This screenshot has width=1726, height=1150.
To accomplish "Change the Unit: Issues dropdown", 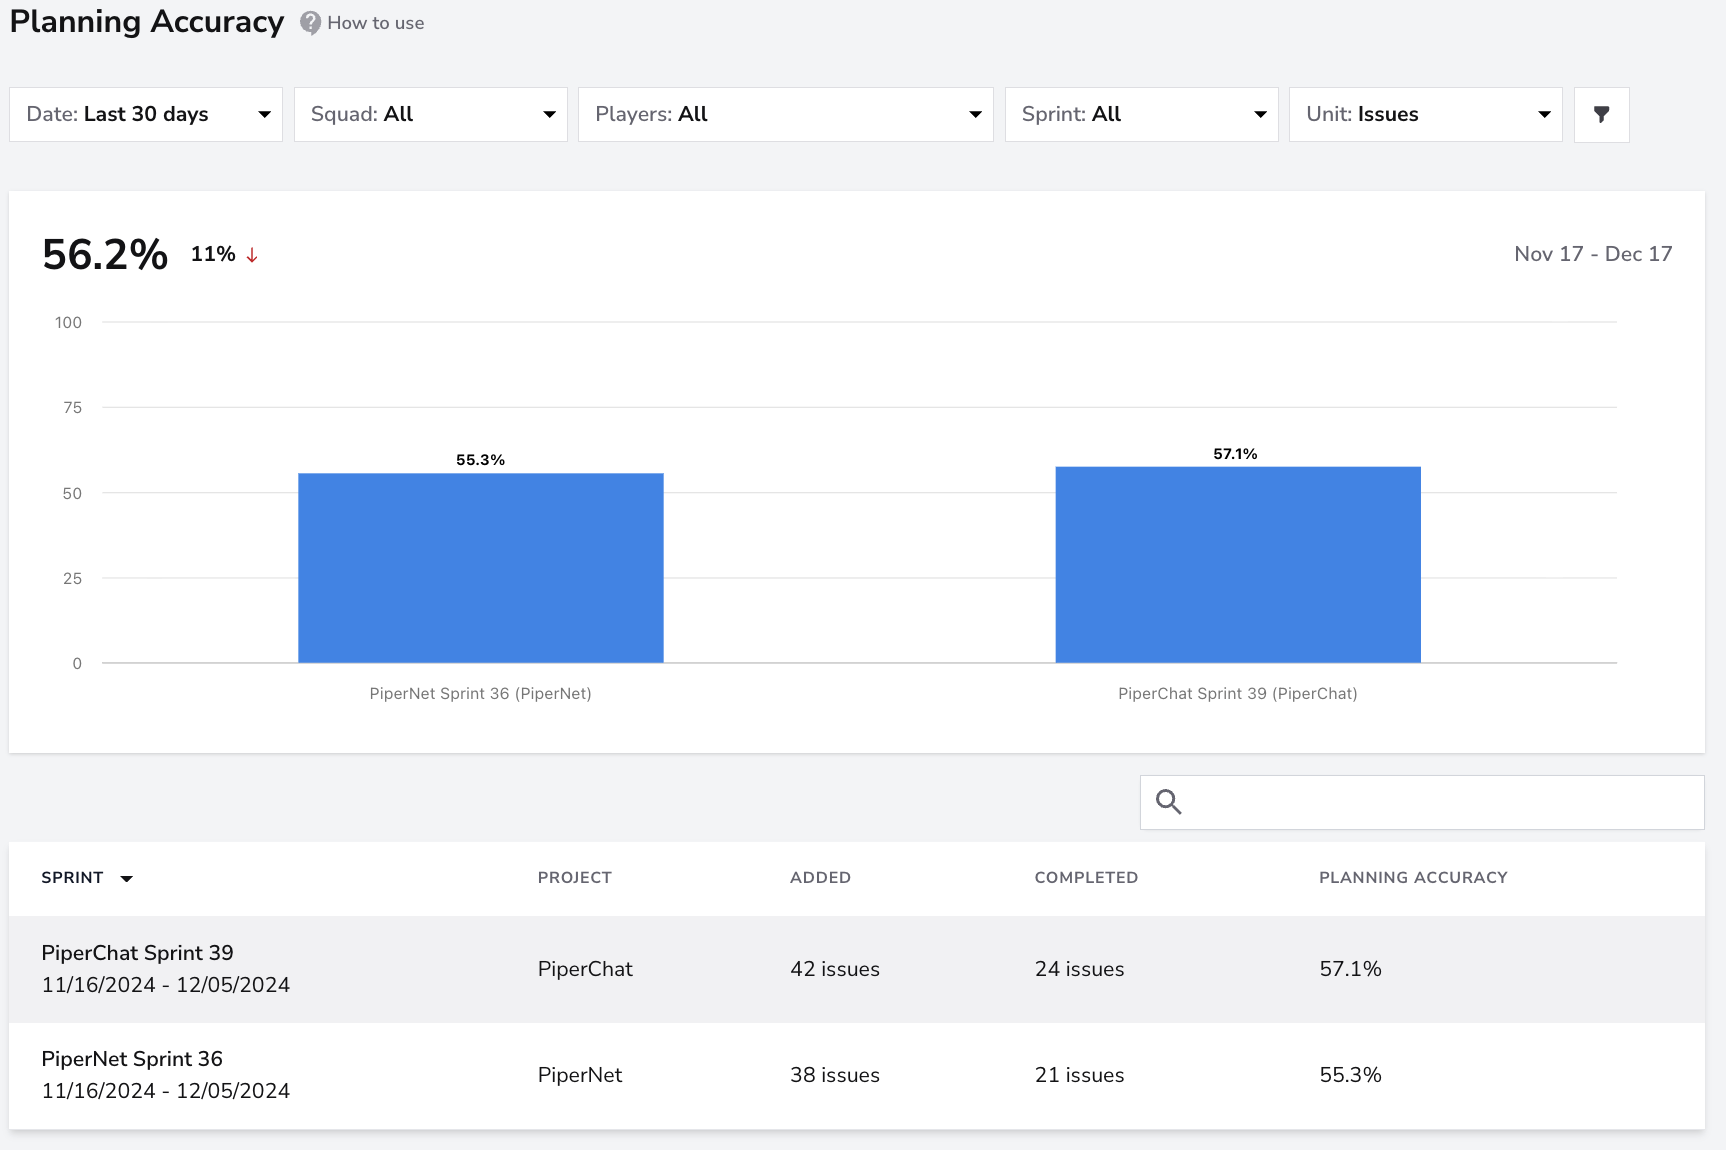I will click(1426, 114).
